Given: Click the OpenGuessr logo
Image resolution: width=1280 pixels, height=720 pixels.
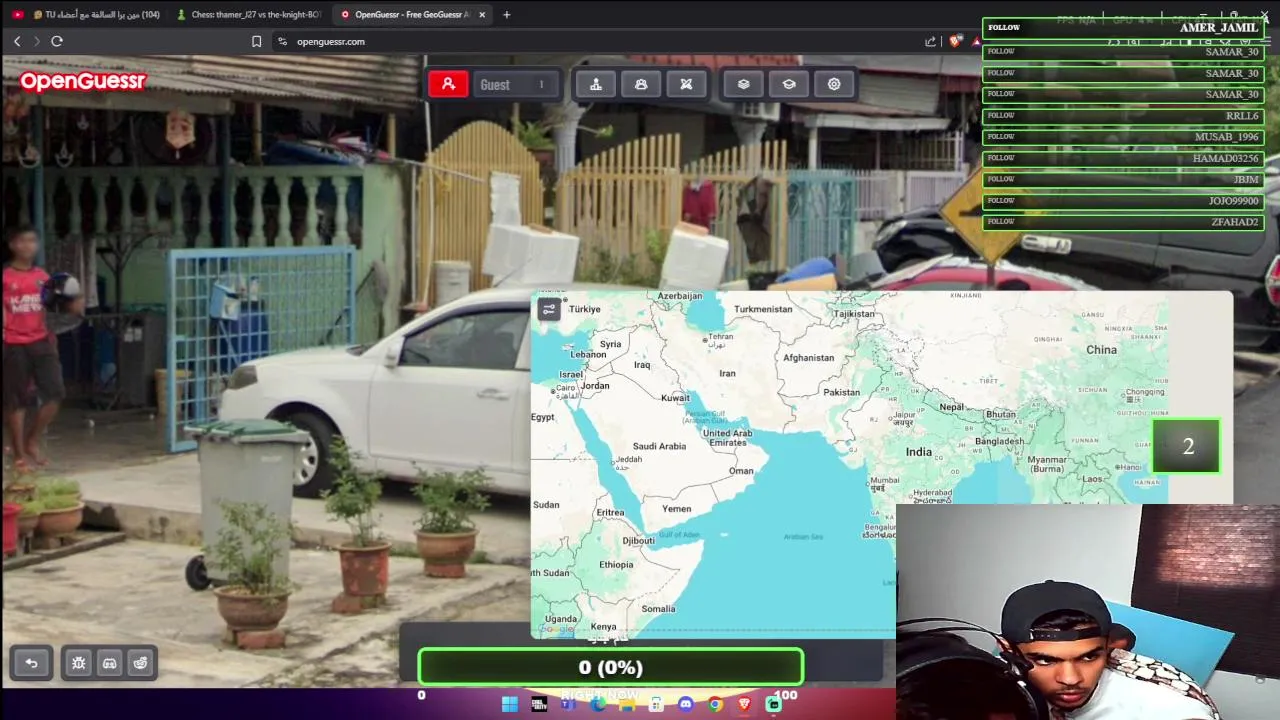Looking at the screenshot, I should [83, 81].
